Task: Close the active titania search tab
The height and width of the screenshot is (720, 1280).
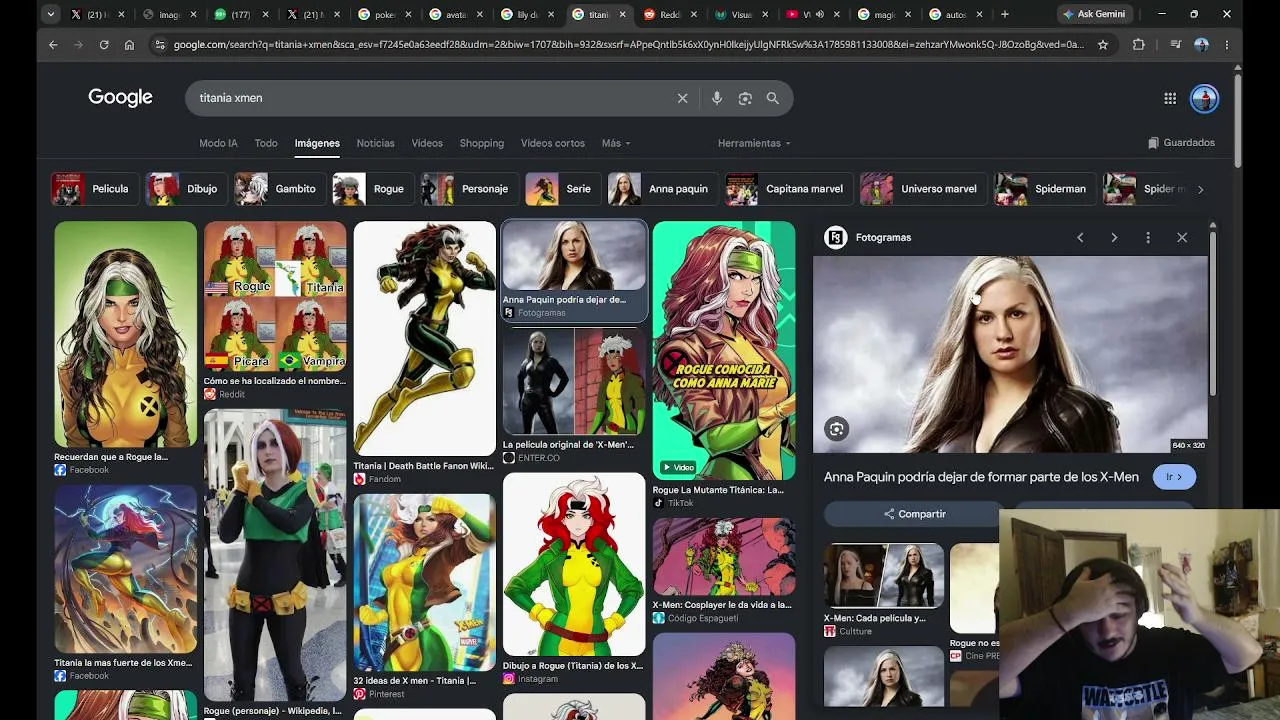Action: coord(623,15)
